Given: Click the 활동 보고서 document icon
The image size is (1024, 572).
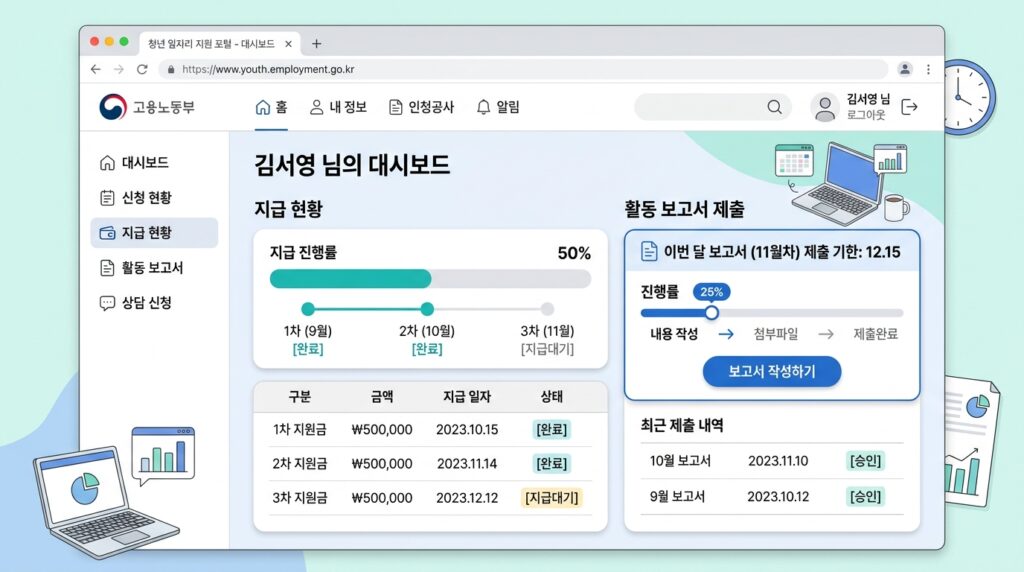Looking at the screenshot, I should (107, 268).
